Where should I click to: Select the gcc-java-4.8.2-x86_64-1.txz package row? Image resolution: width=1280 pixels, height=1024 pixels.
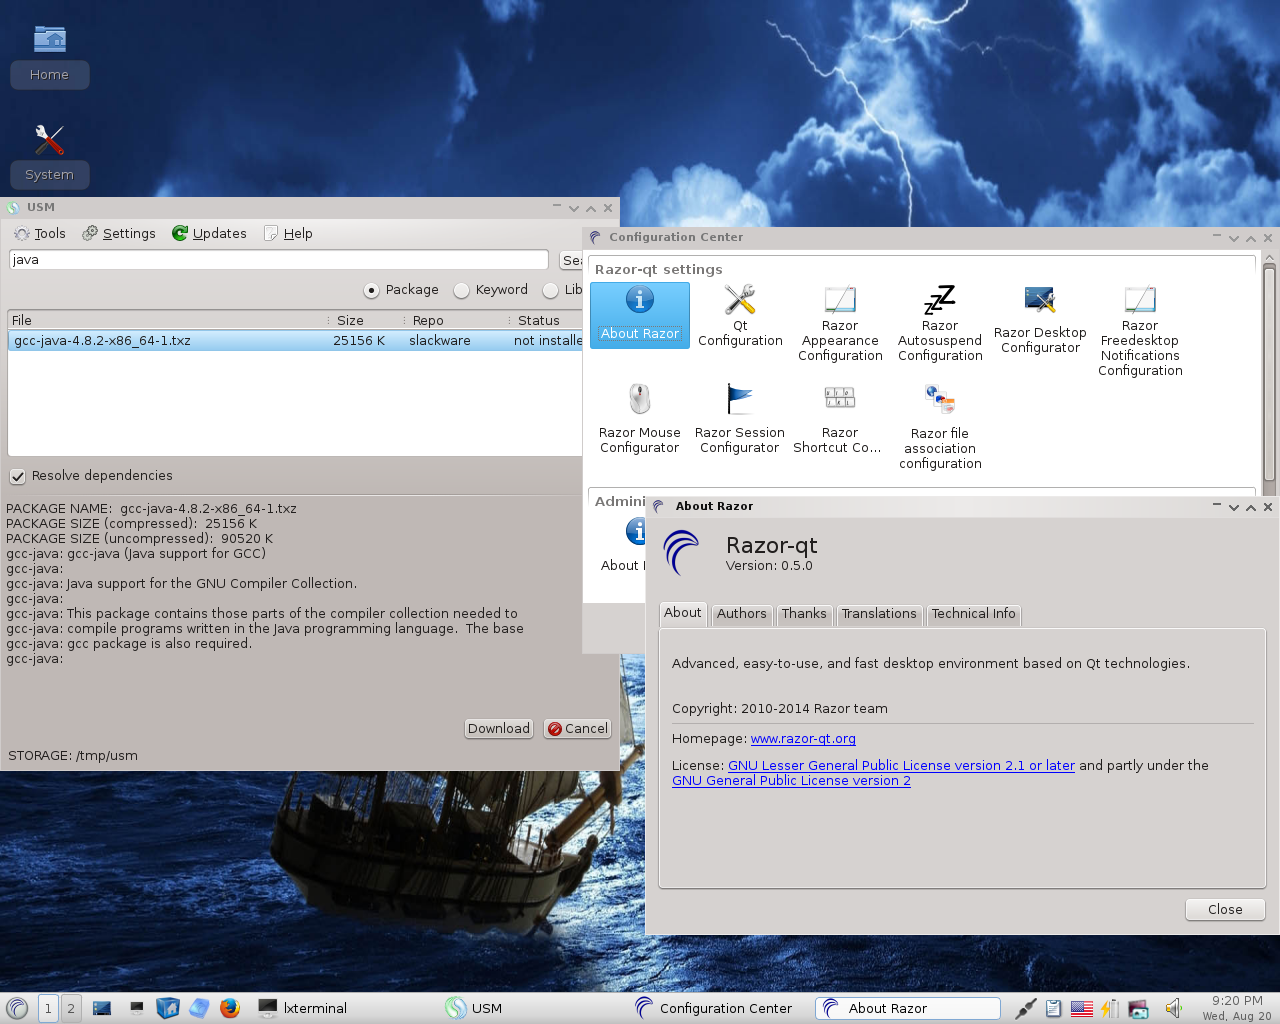click(295, 341)
